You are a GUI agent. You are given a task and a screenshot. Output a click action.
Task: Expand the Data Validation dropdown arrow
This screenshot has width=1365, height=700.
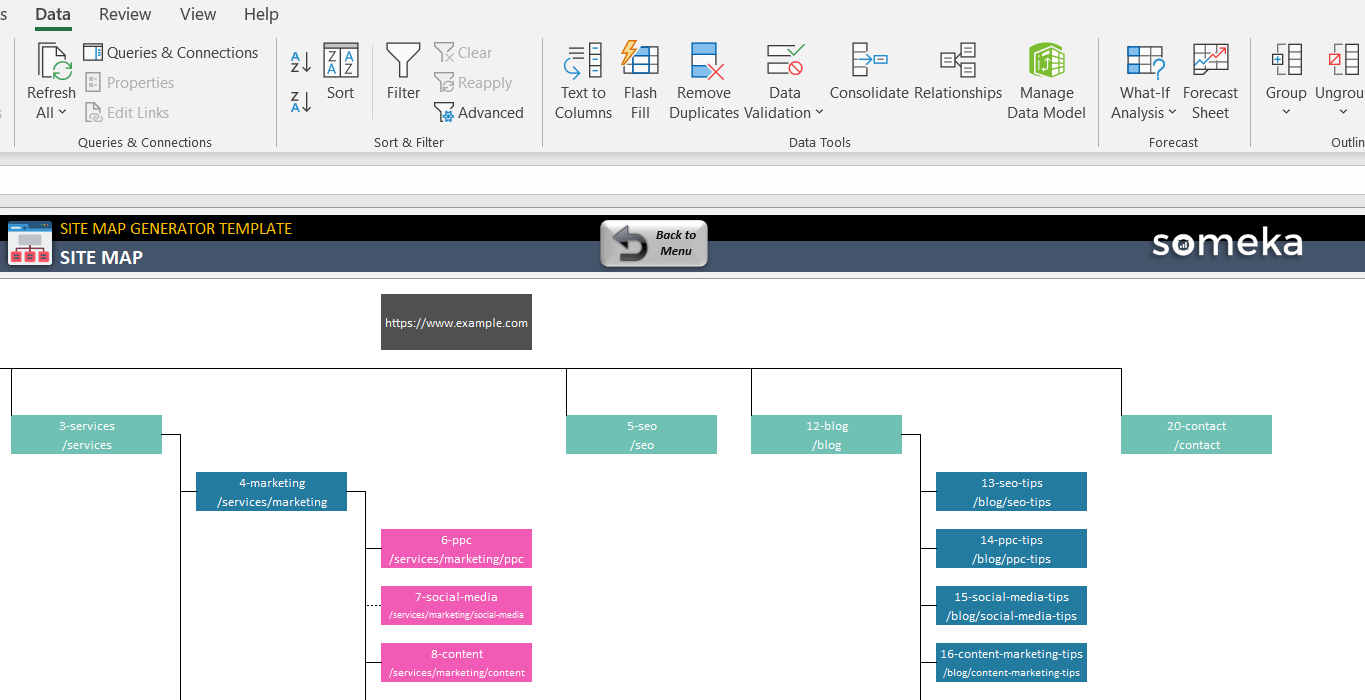tap(819, 113)
